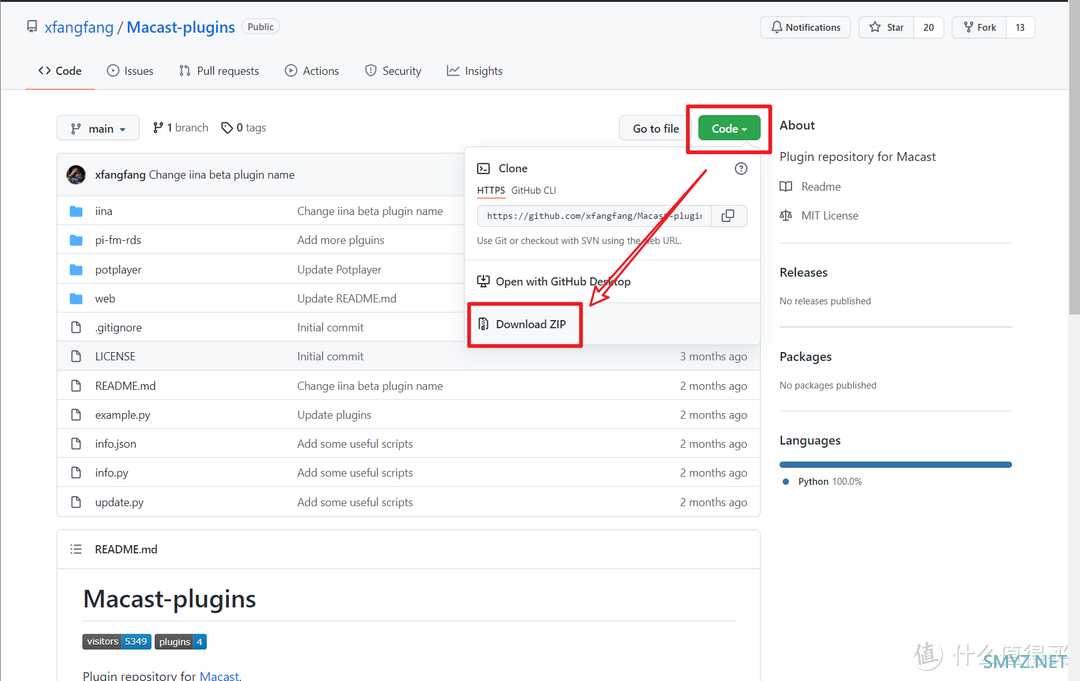Click the Languages blue progress bar

tap(895, 465)
